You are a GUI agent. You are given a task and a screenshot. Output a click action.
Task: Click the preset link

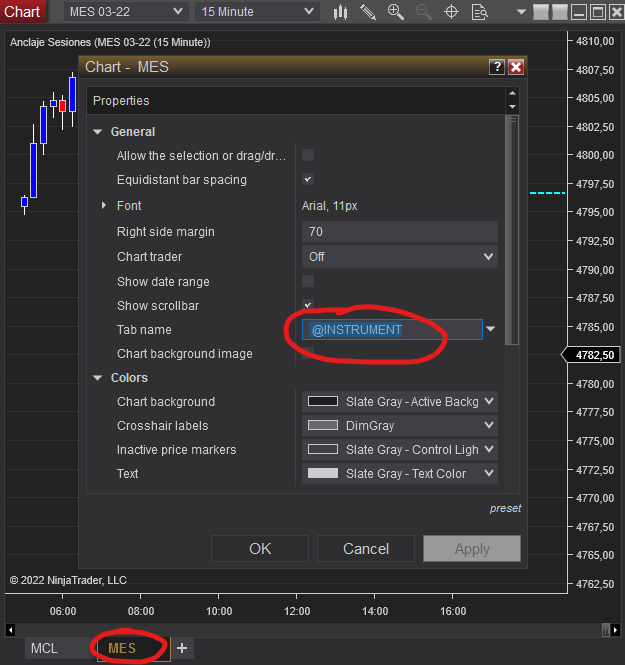(505, 508)
